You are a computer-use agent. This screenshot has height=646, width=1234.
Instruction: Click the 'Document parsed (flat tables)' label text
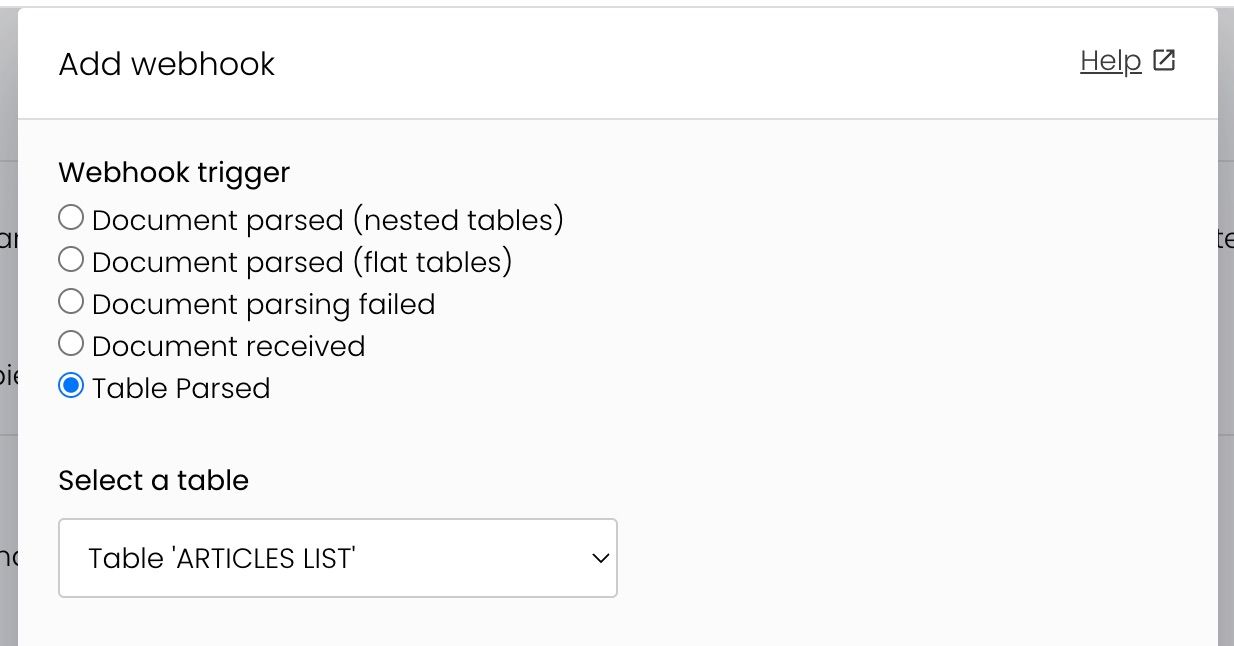click(x=302, y=262)
